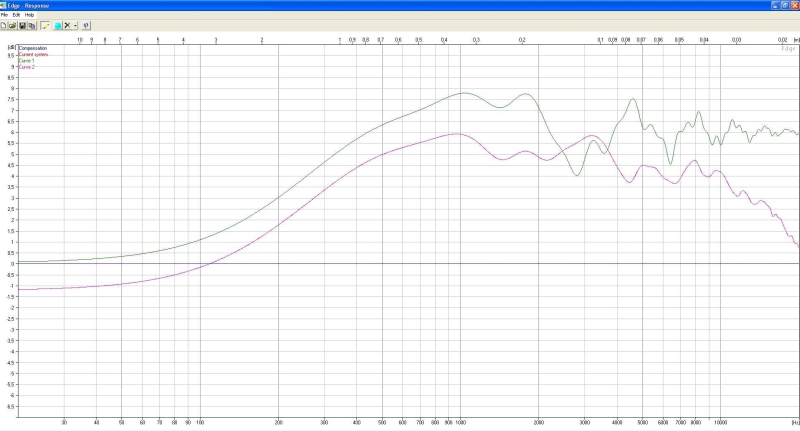This screenshot has height=431, width=800.
Task: Click the Compensation legend label
Action: coord(33,48)
